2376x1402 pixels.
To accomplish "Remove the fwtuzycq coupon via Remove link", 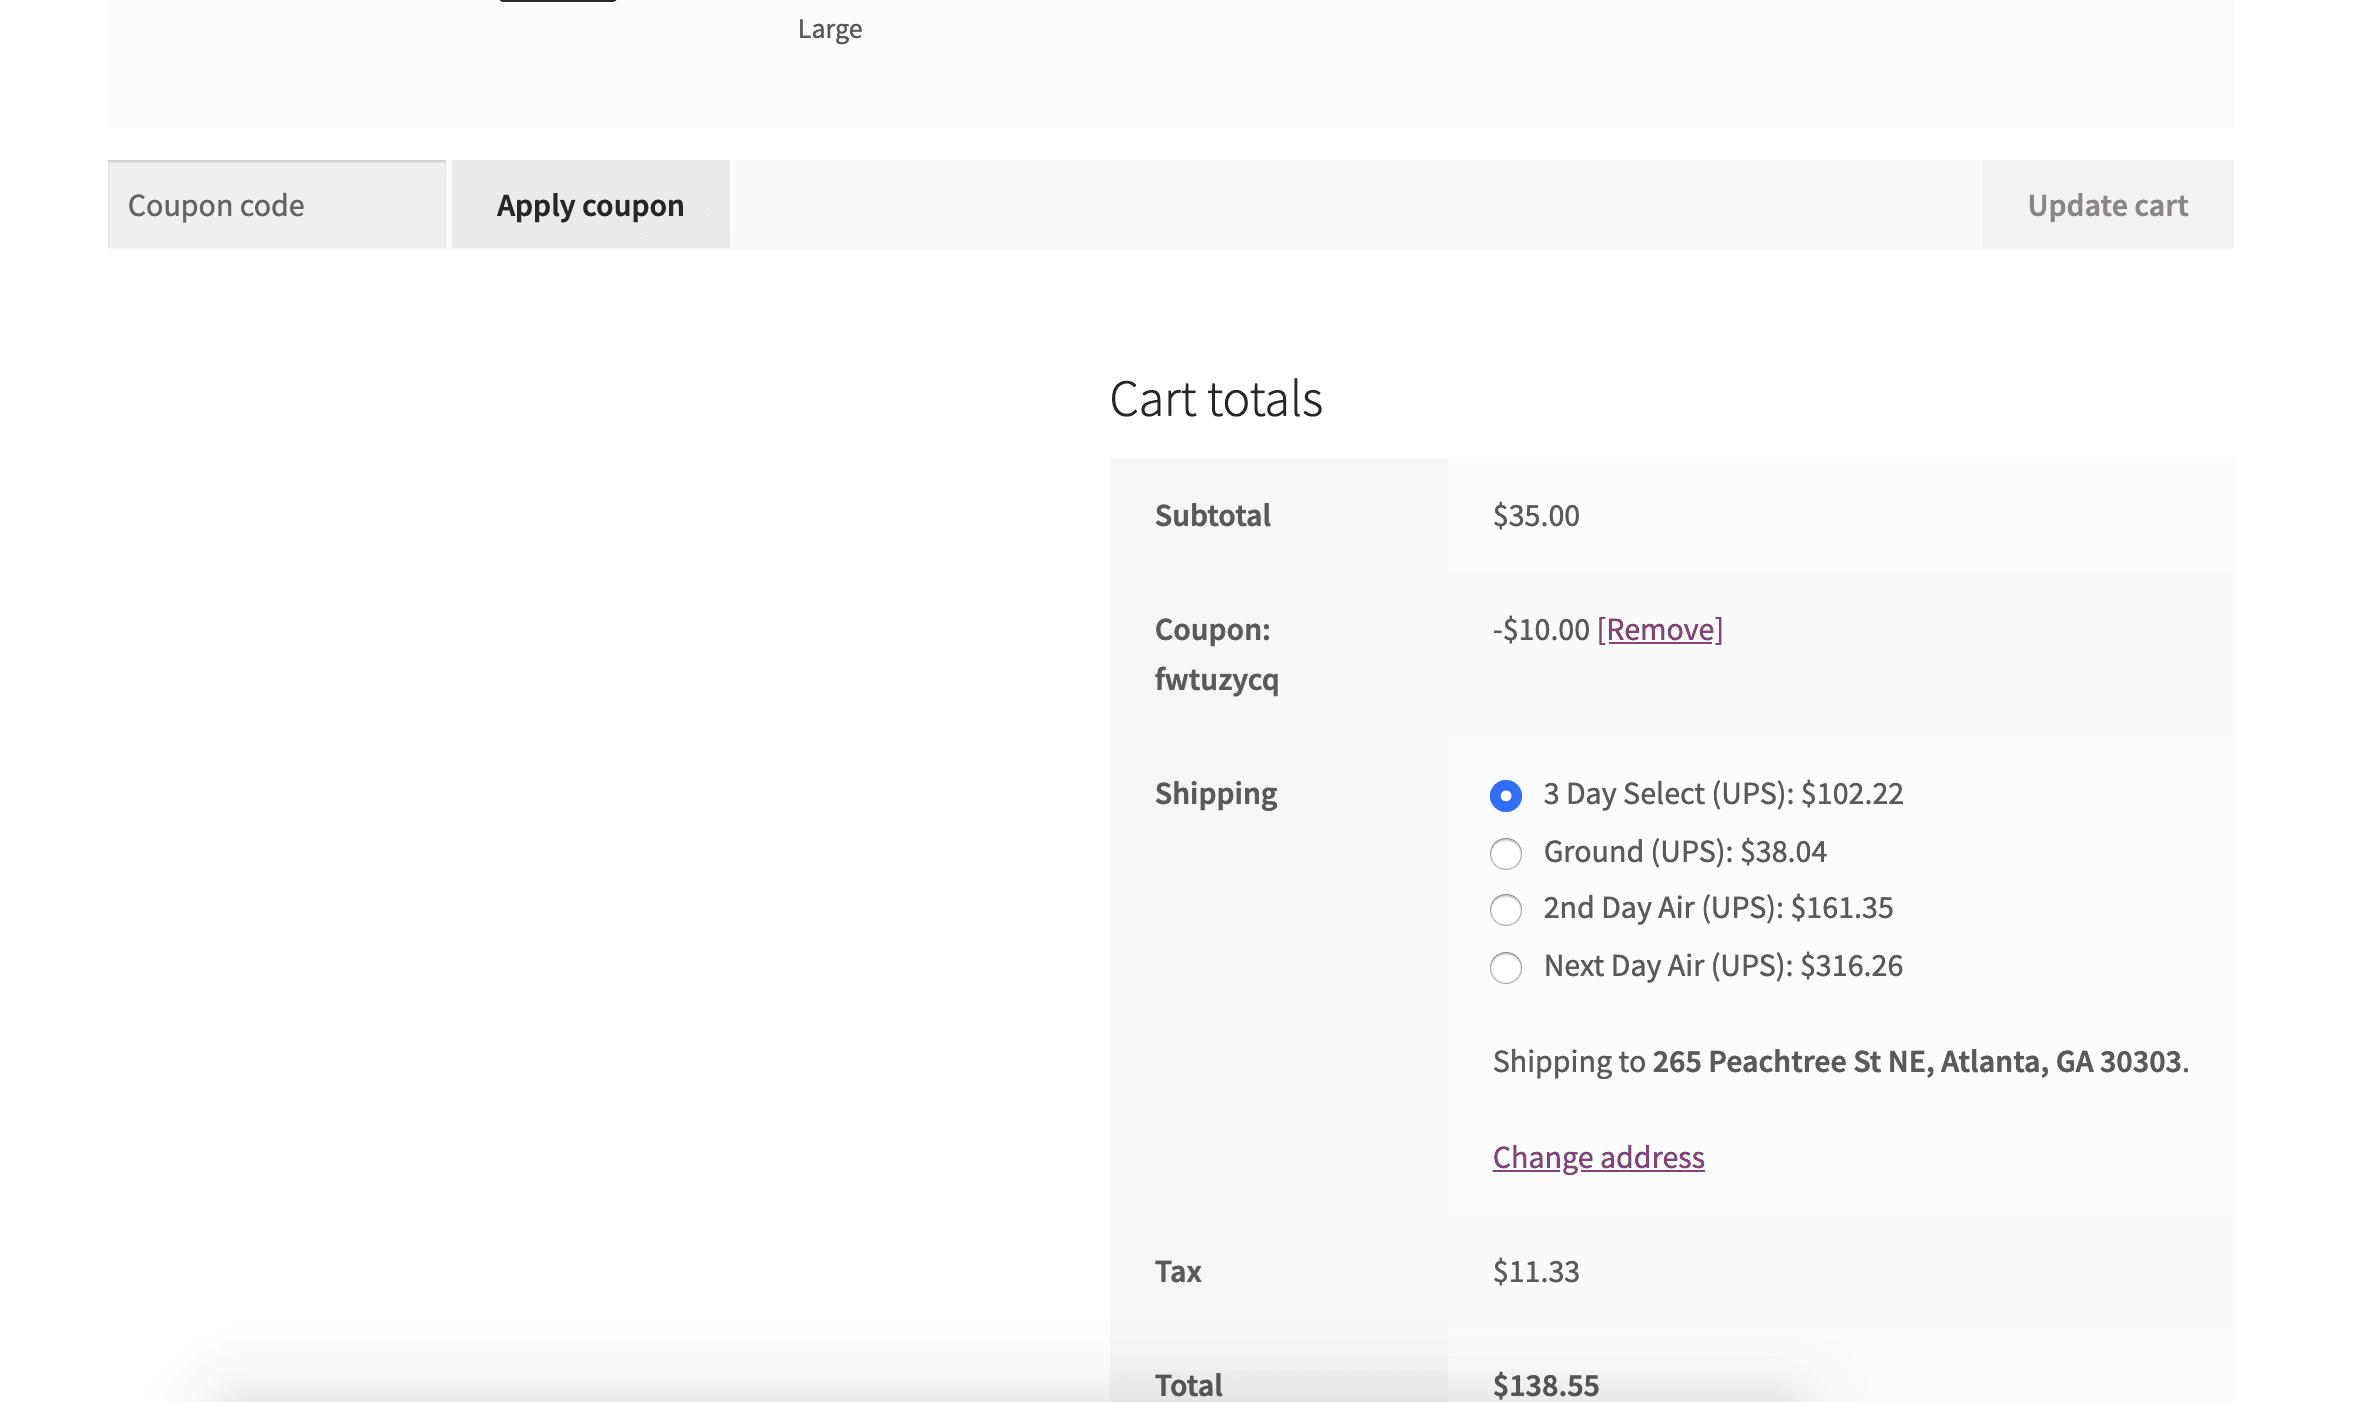I will click(1660, 629).
